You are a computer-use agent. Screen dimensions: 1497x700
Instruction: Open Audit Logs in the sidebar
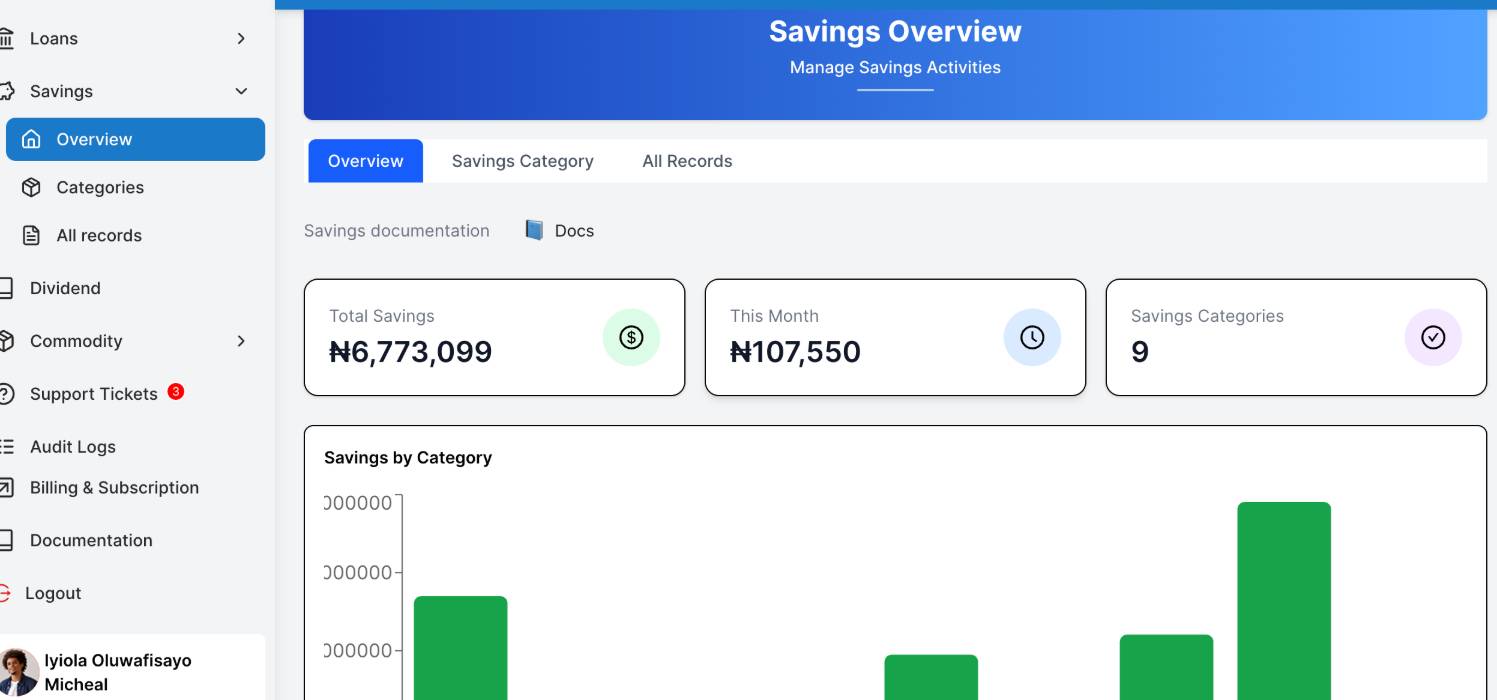pos(73,447)
